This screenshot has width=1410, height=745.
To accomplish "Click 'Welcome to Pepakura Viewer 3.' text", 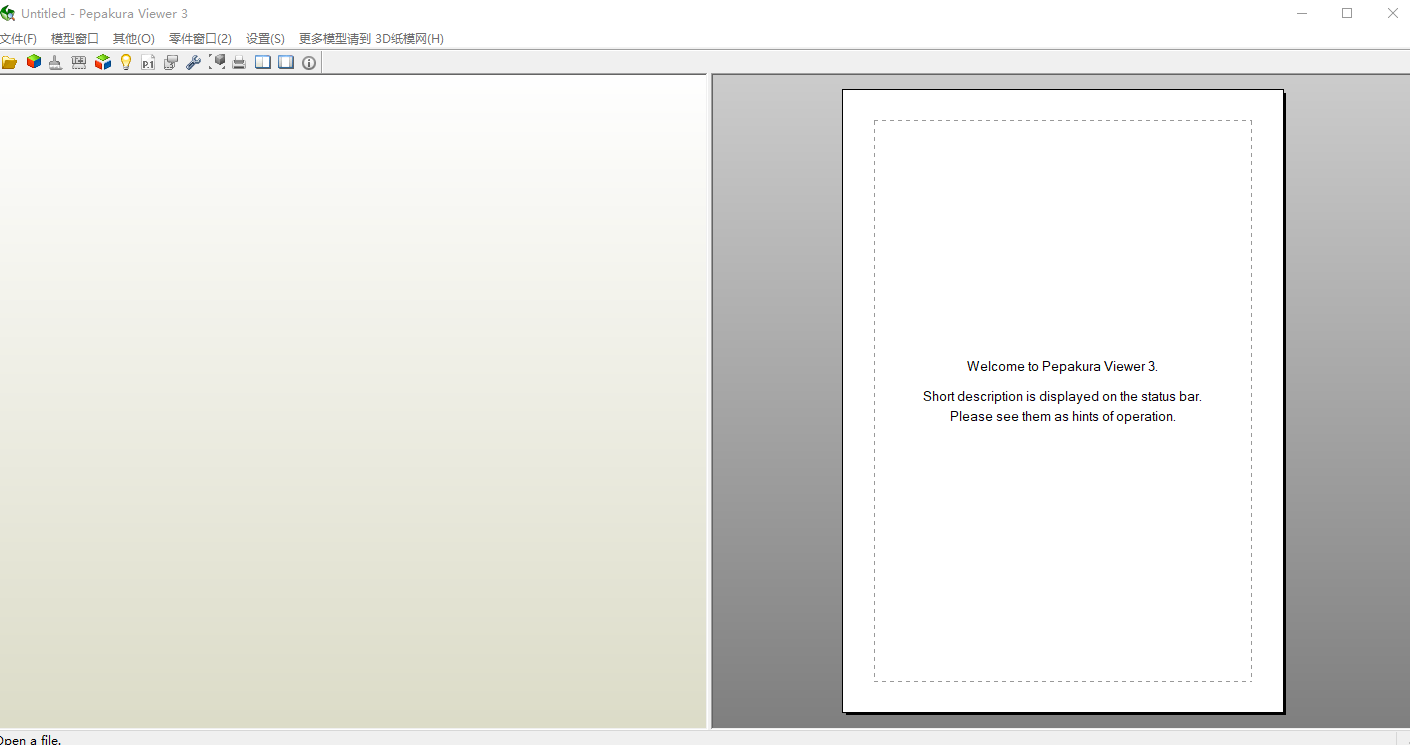I will [1062, 366].
